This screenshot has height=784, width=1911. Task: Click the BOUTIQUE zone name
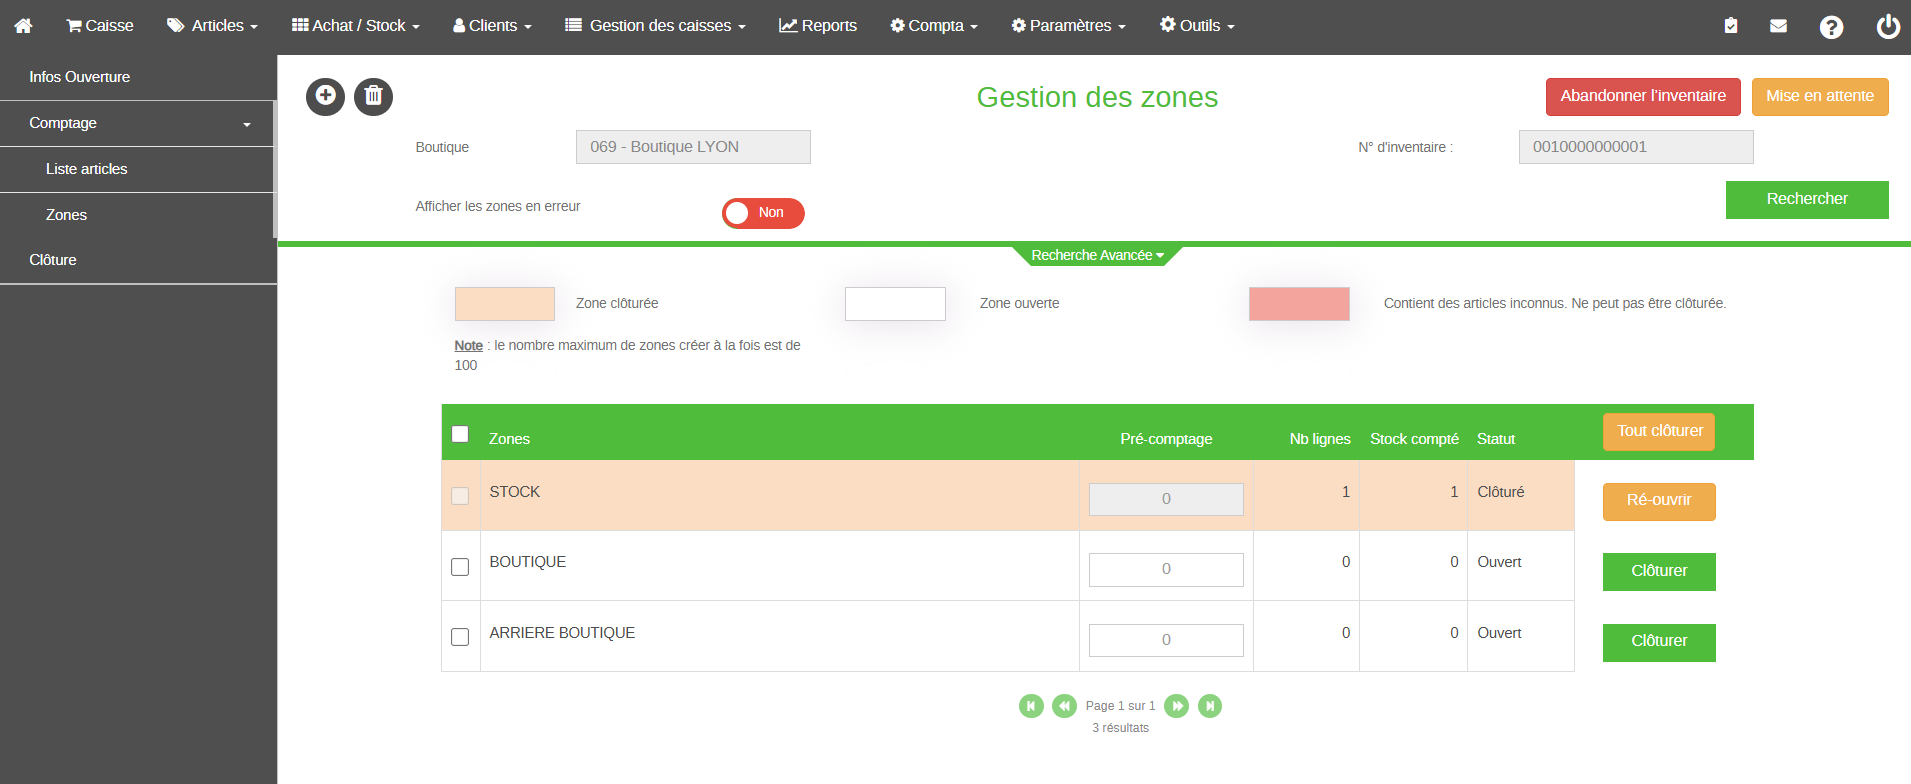click(528, 562)
